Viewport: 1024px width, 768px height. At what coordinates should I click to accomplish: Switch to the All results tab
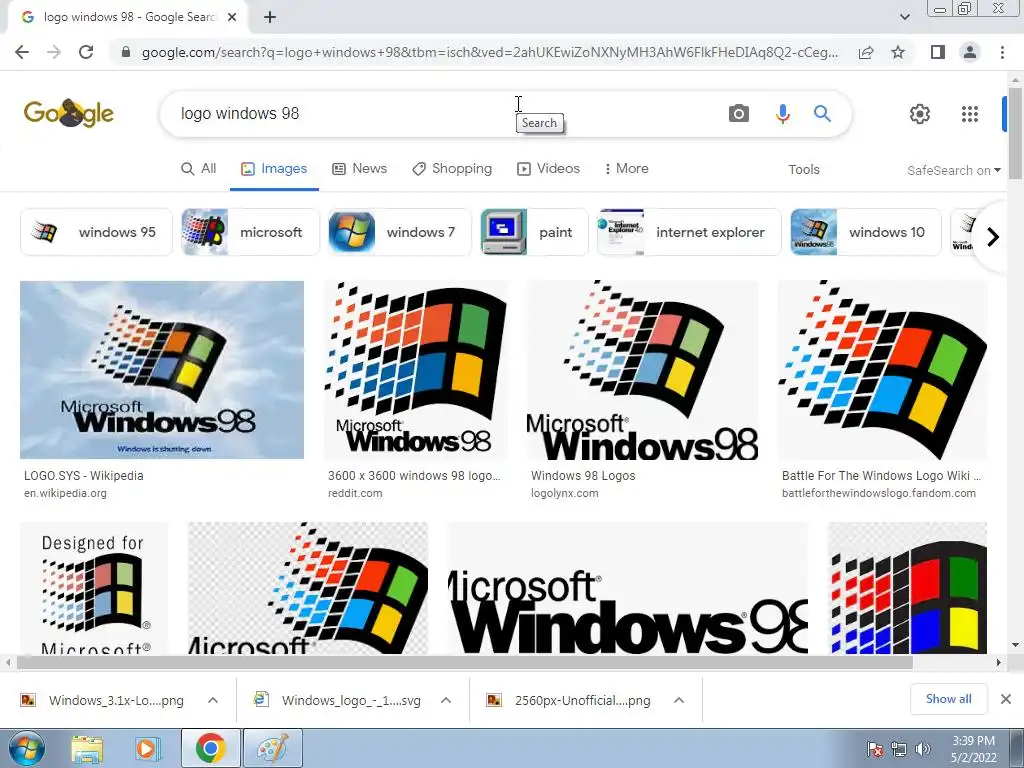[x=199, y=168]
